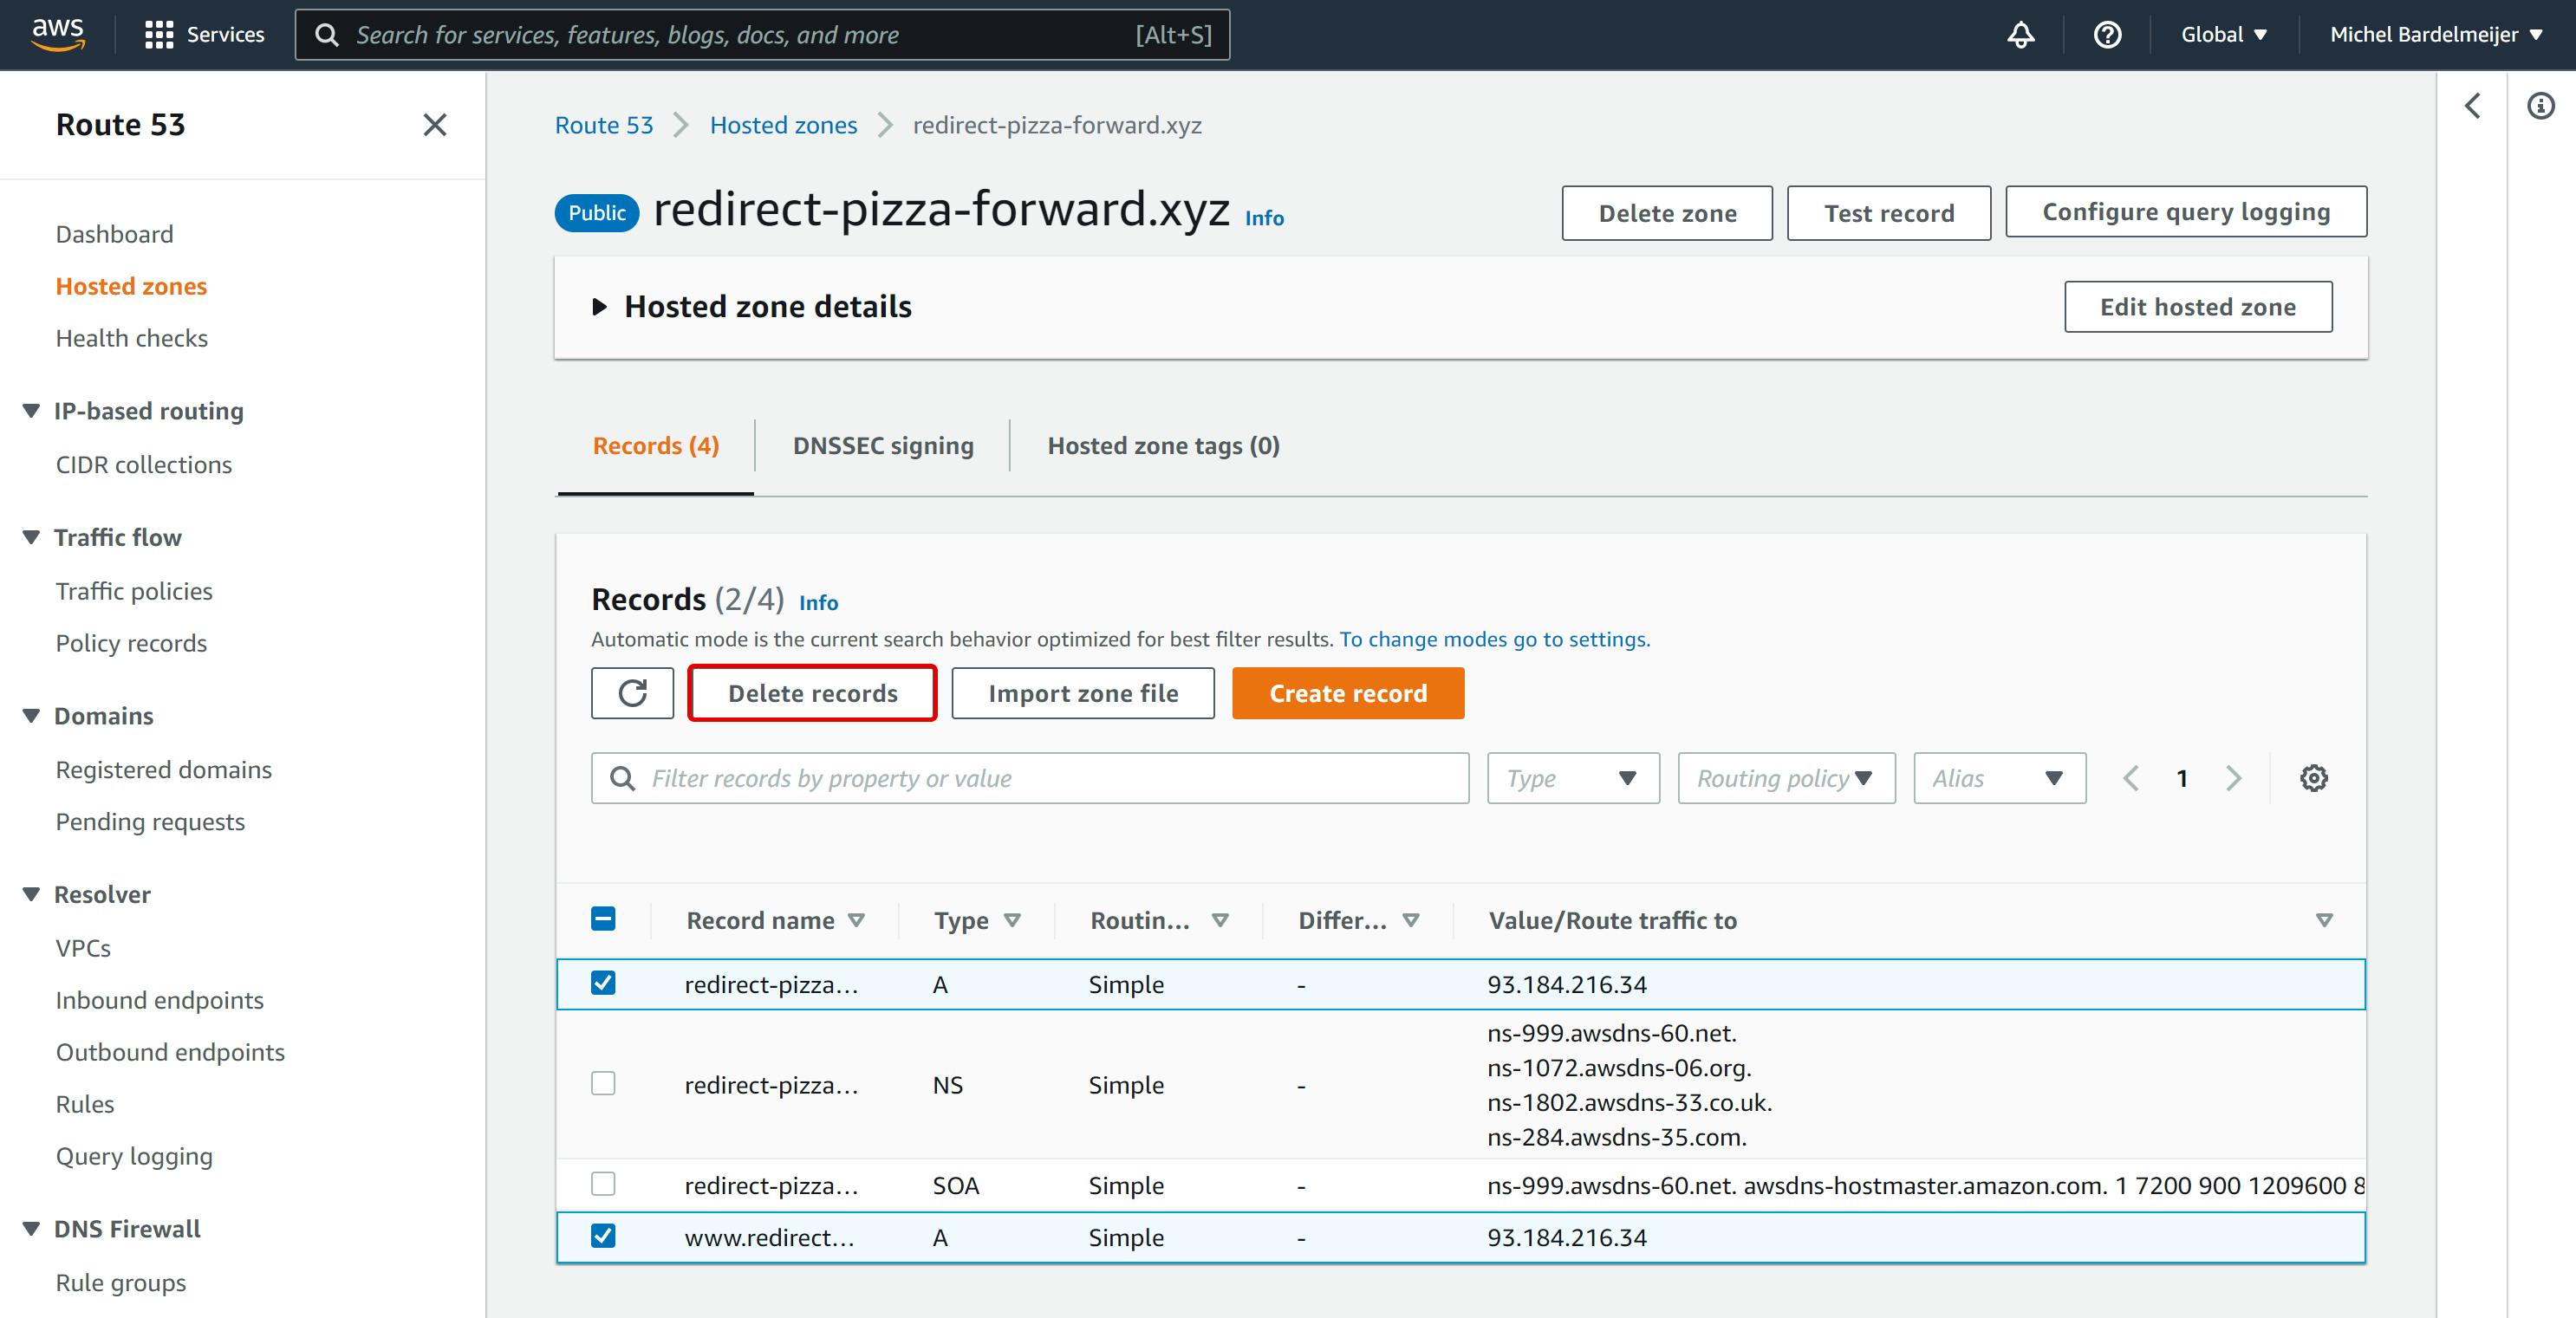Open the notifications bell icon

(2020, 35)
